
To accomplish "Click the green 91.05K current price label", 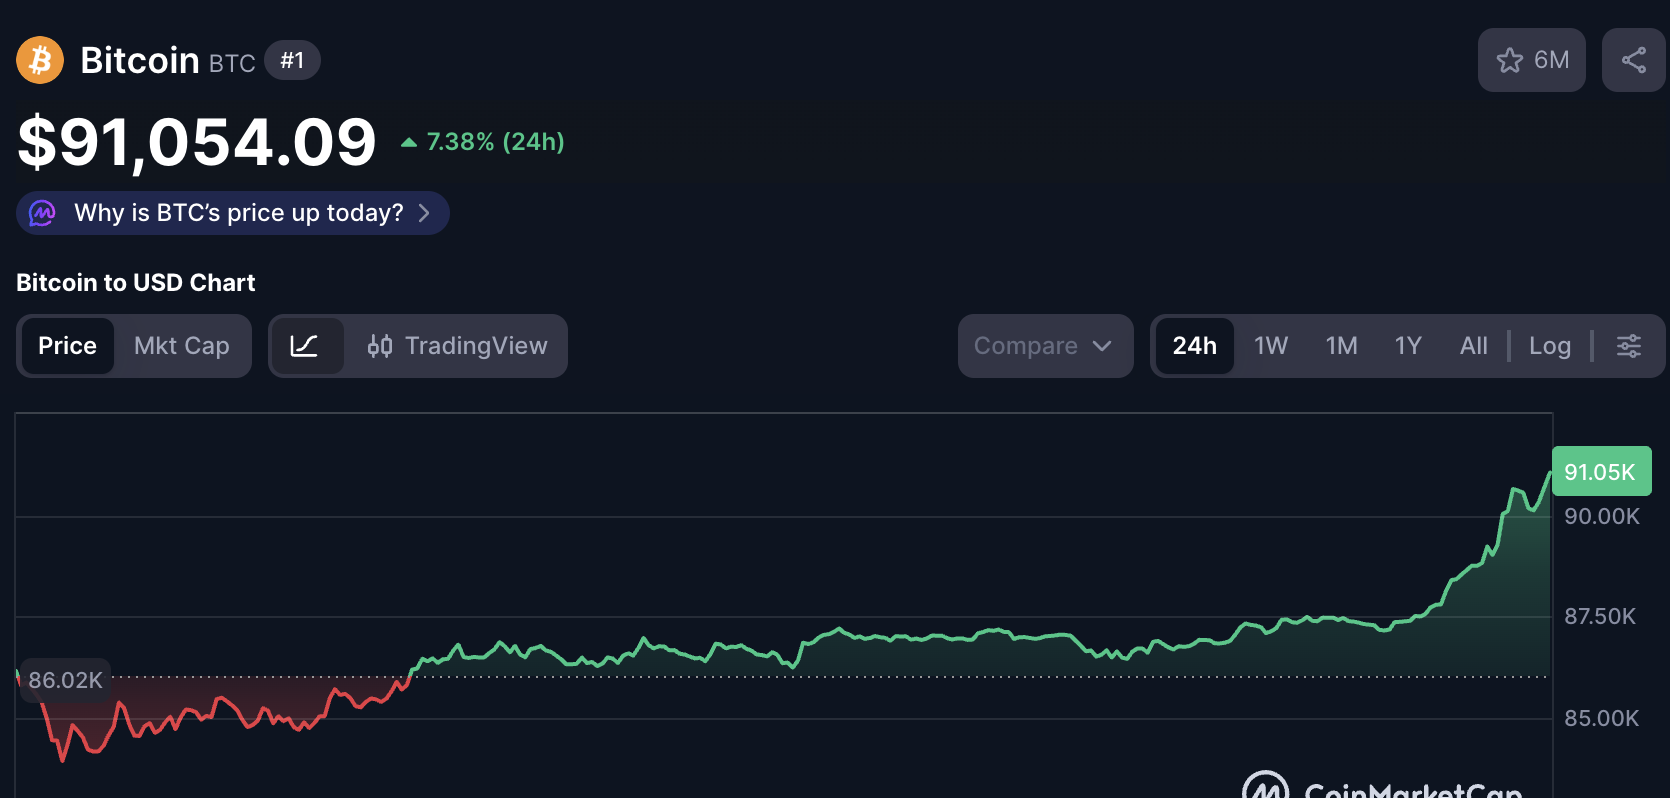I will coord(1600,472).
